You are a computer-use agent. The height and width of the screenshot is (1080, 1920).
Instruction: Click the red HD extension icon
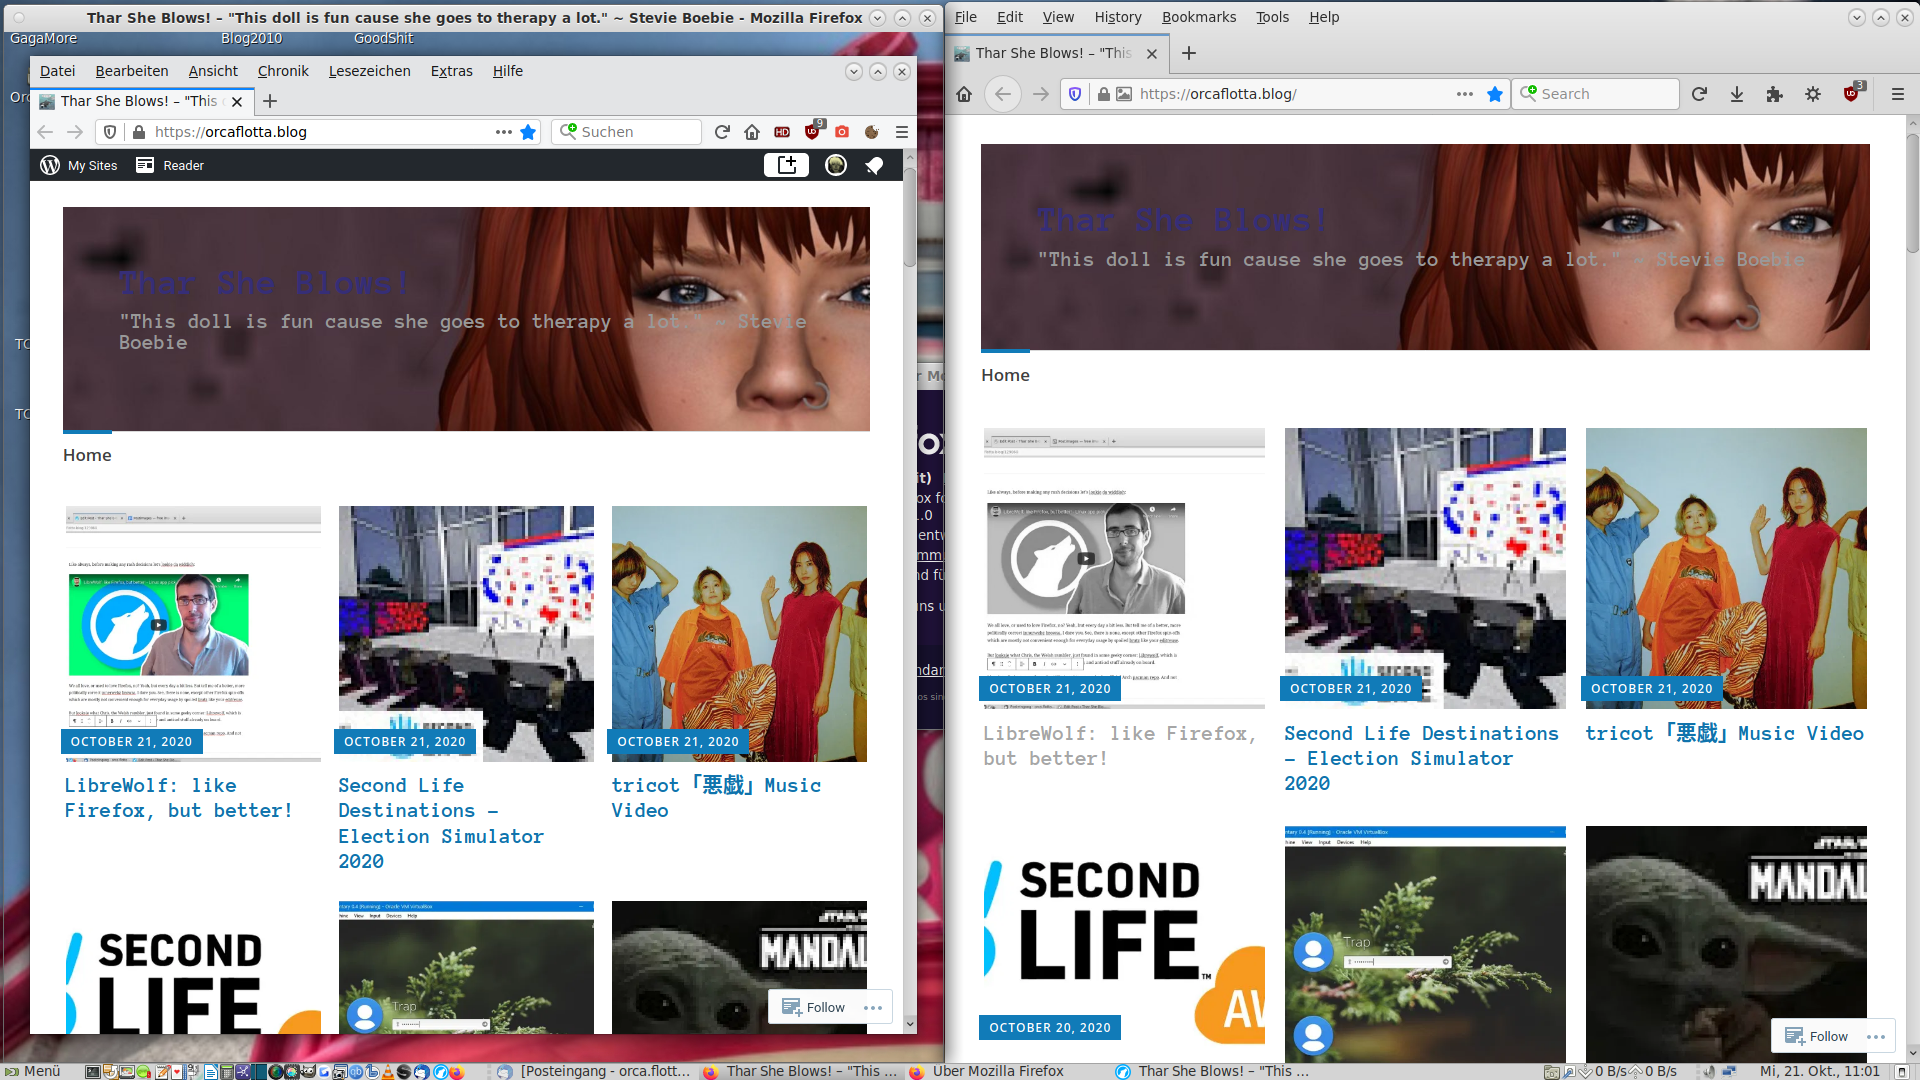click(782, 132)
